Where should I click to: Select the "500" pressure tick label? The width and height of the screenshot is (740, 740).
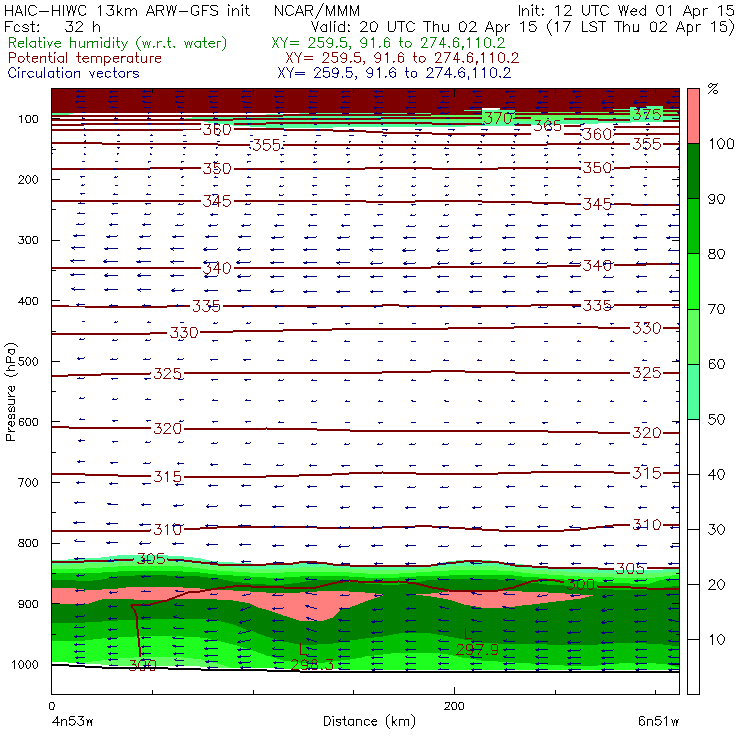(x=28, y=362)
